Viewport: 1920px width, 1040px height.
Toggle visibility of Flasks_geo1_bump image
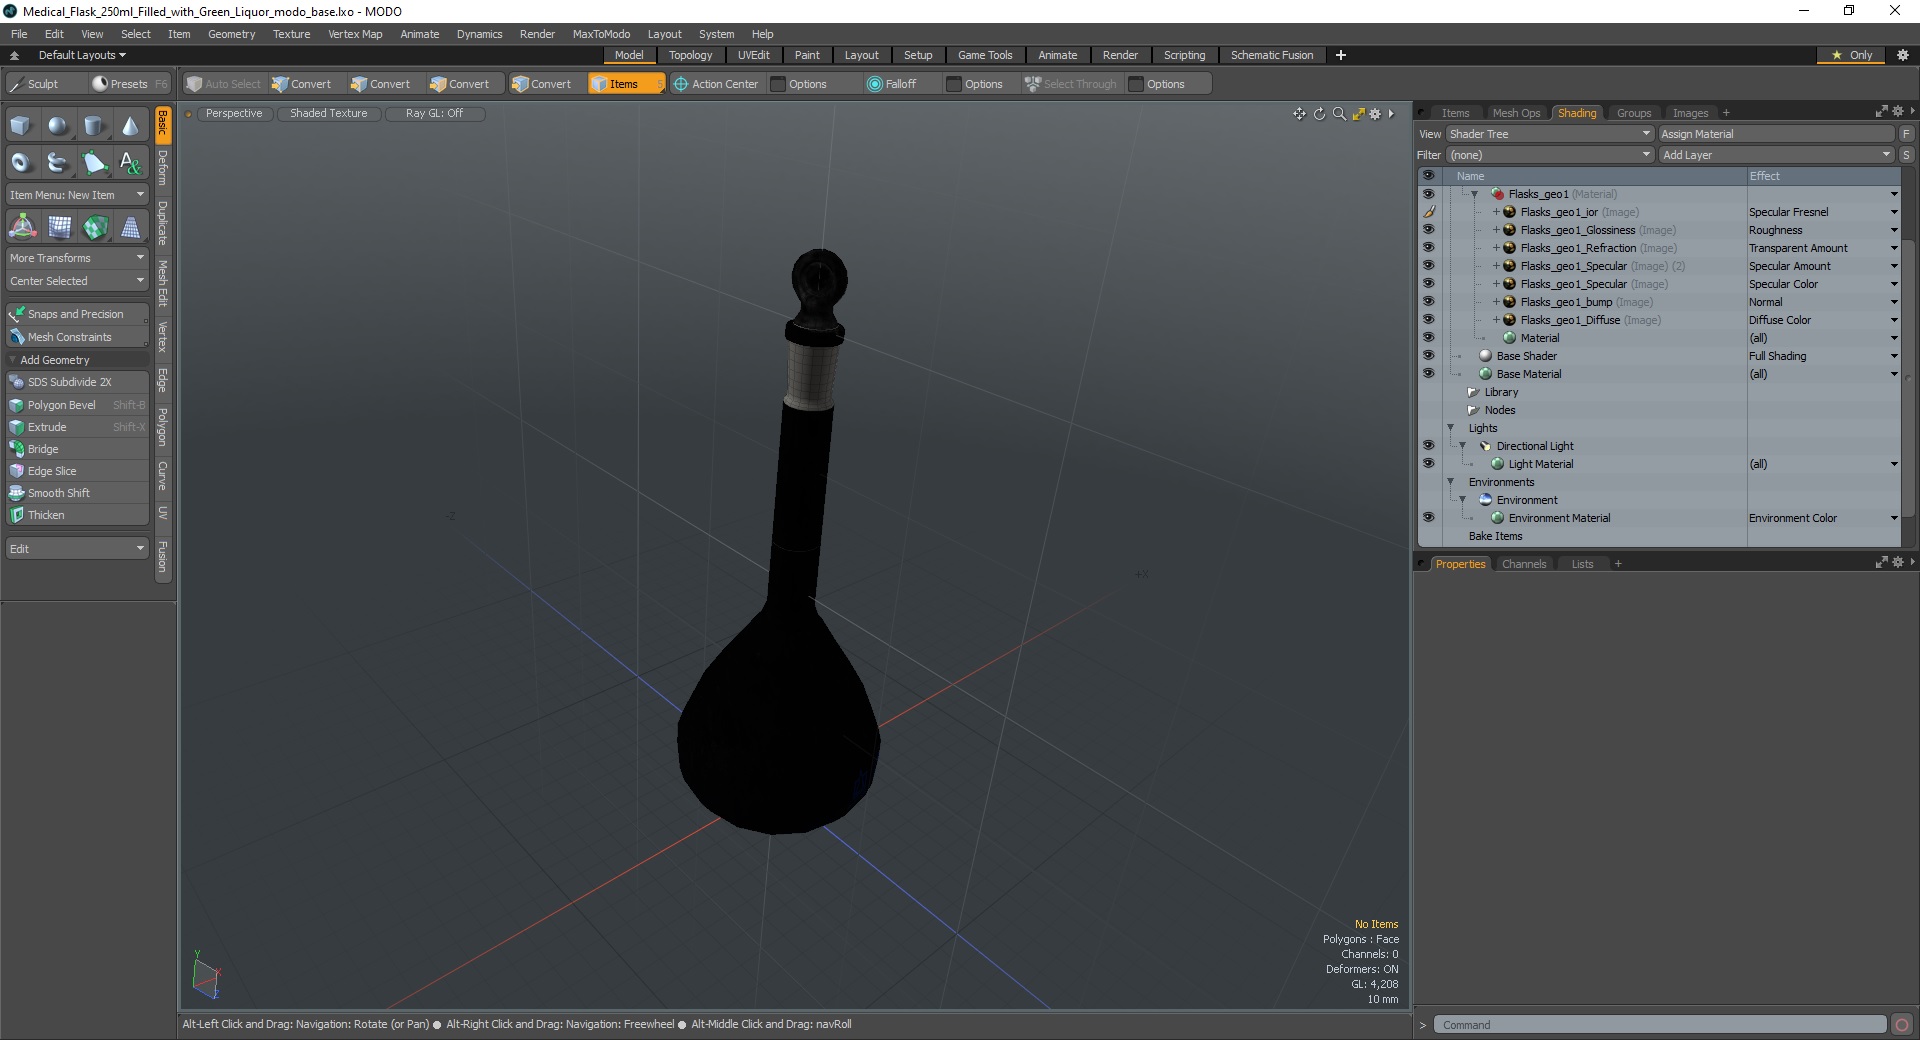(1428, 302)
